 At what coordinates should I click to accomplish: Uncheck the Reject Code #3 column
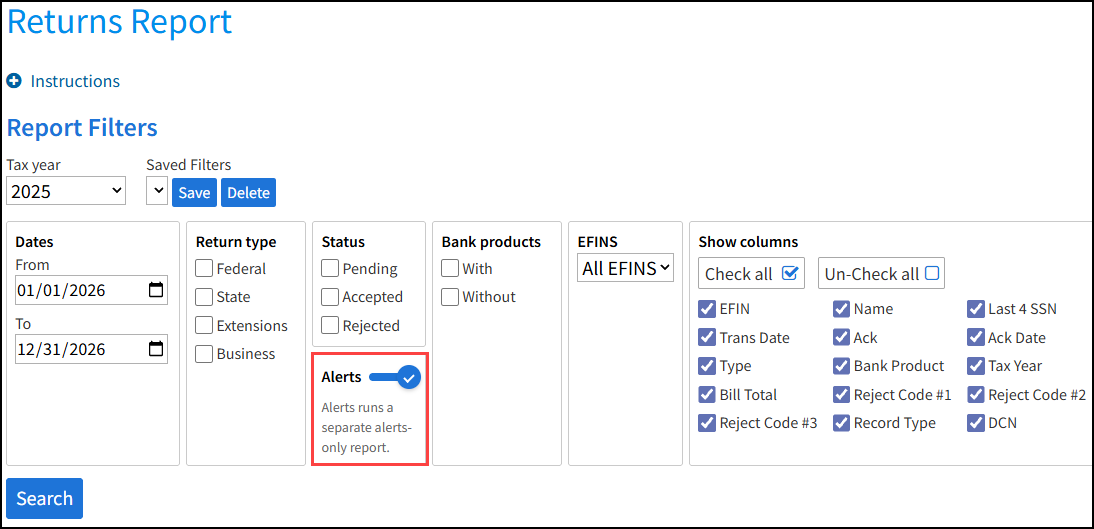coord(707,423)
